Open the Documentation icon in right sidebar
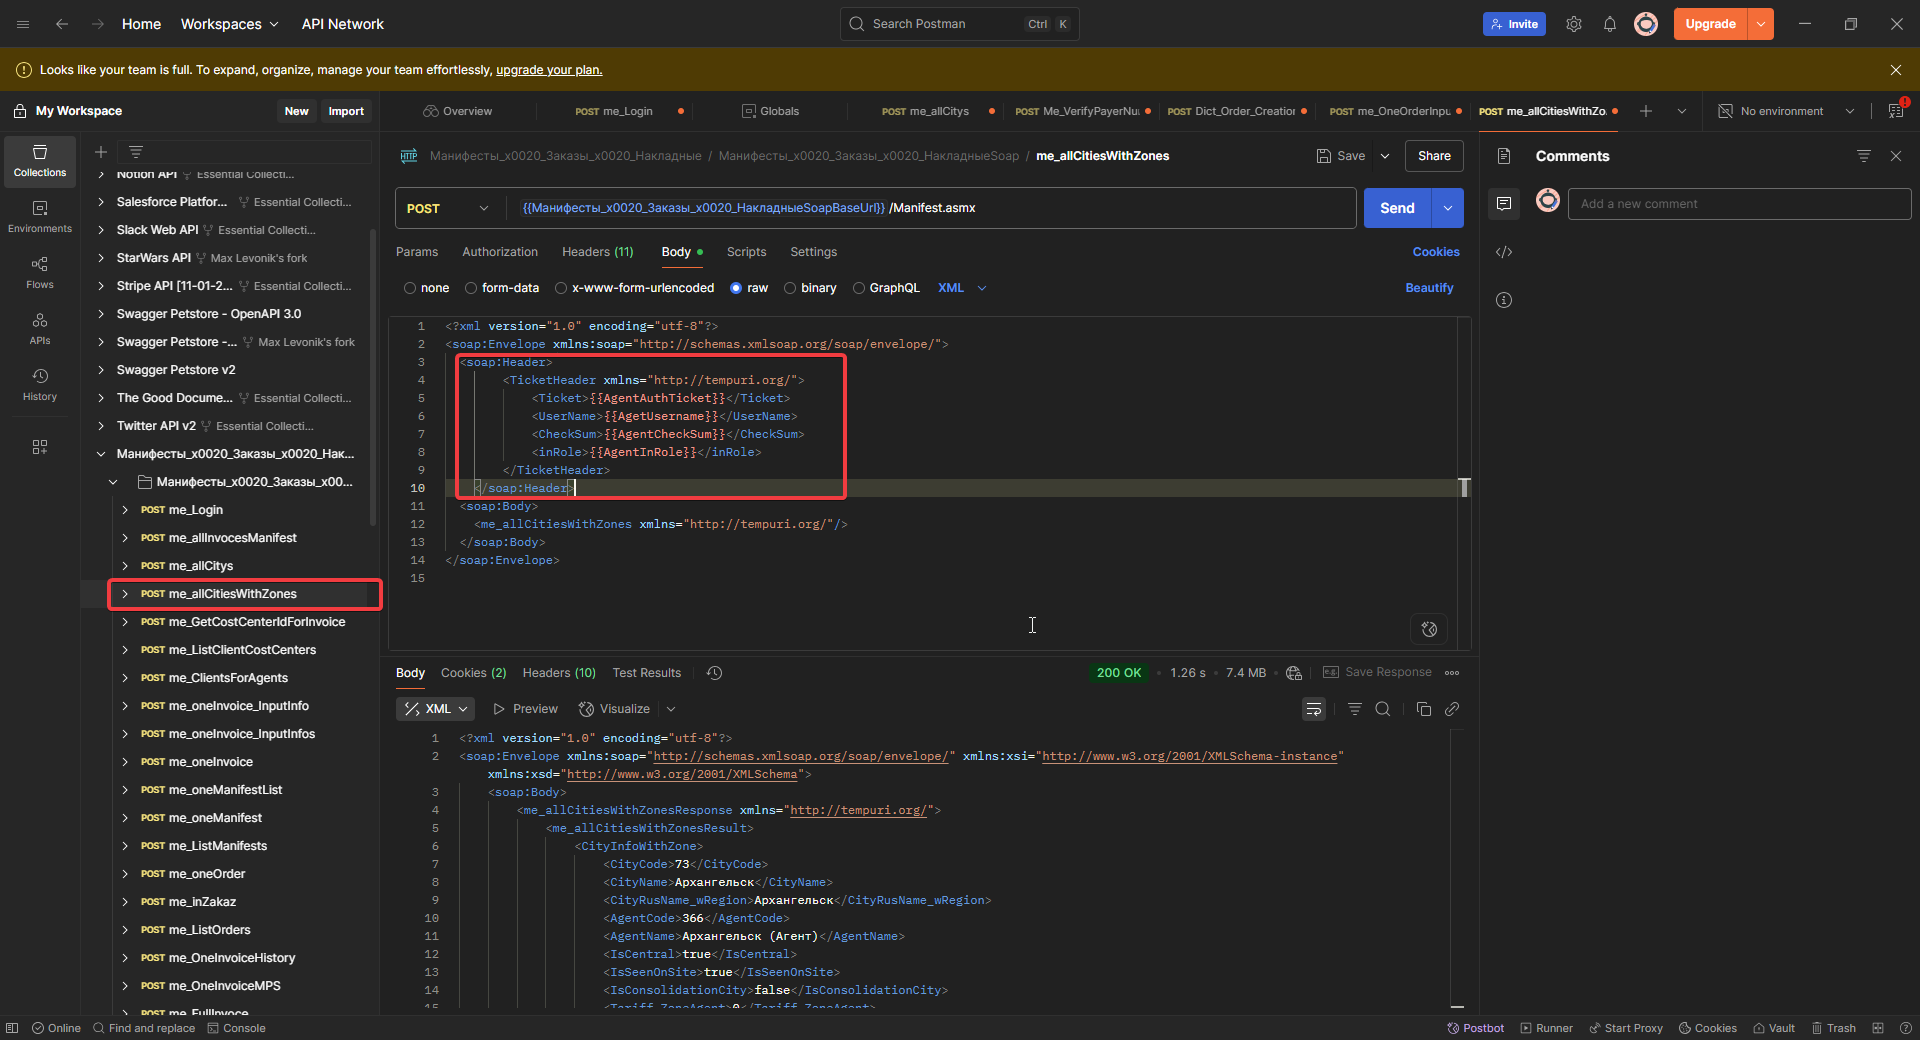The height and width of the screenshot is (1040, 1920). [x=1504, y=156]
